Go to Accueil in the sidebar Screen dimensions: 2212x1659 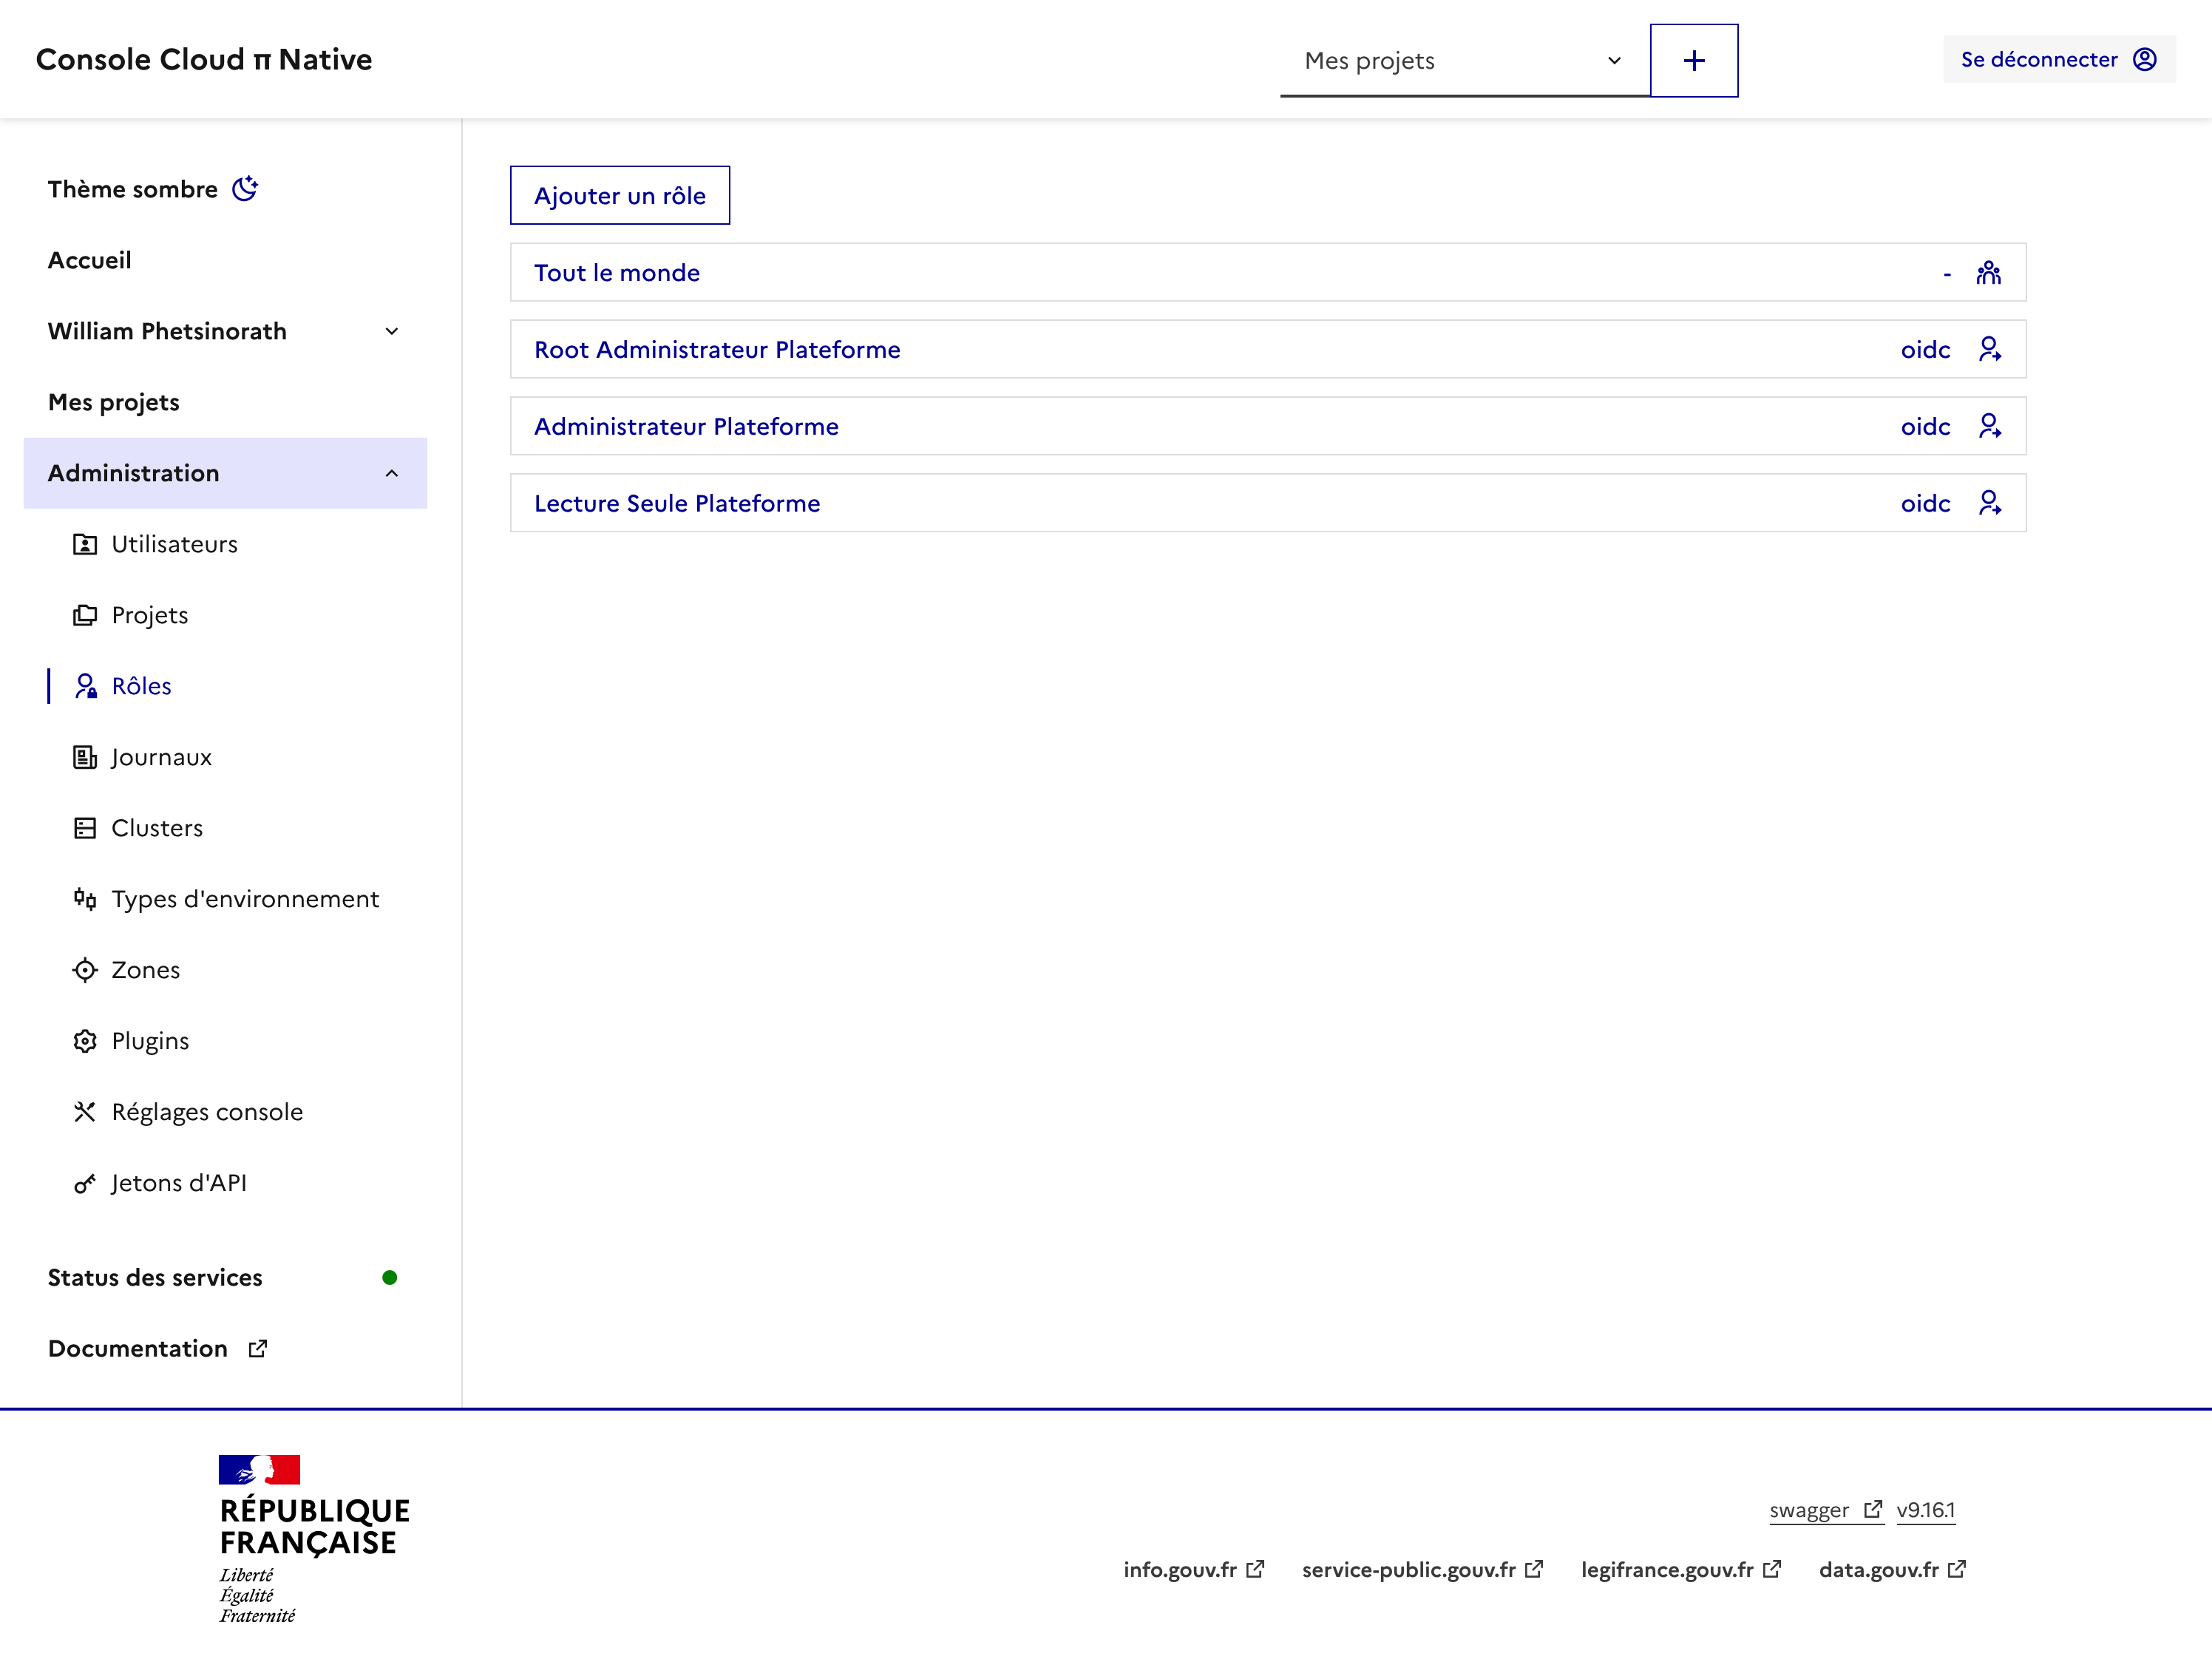(89, 260)
